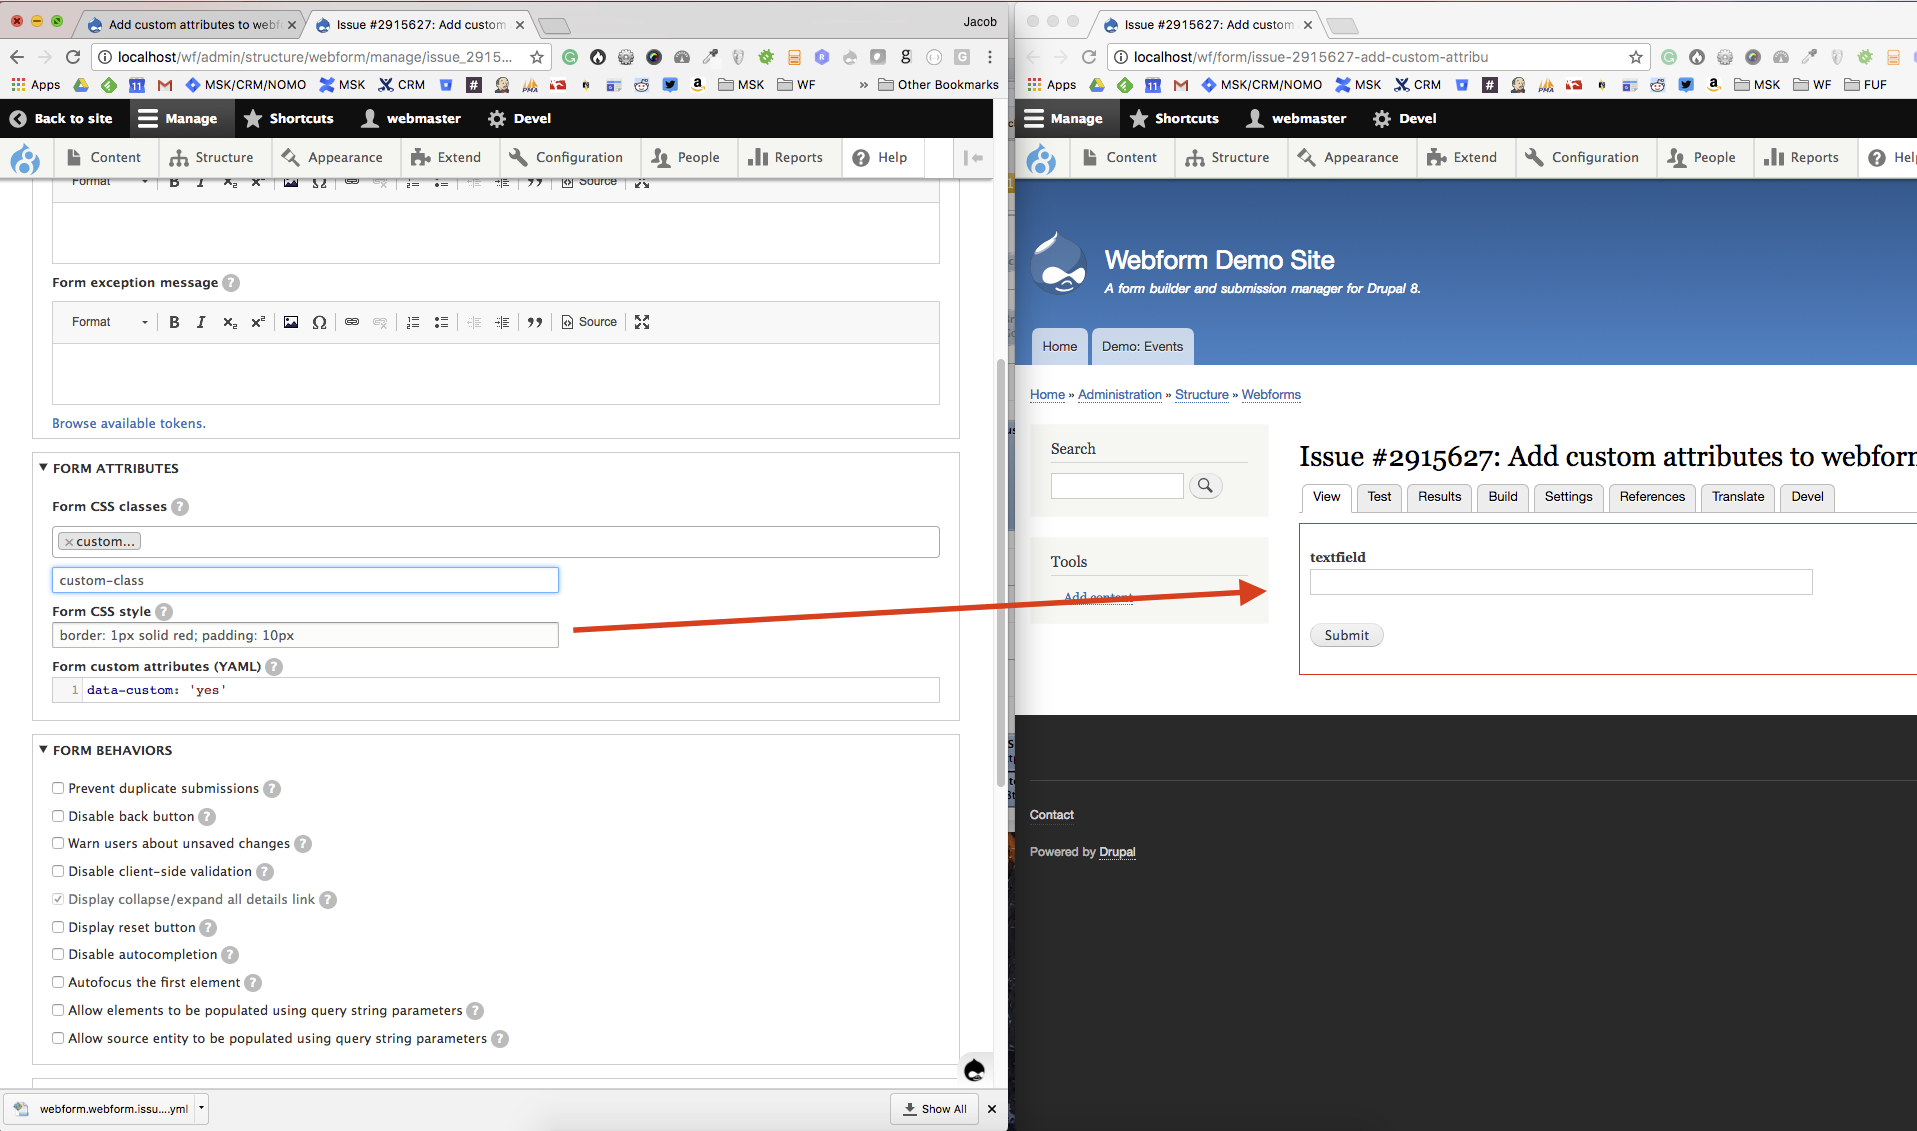
Task: Select the bulleted list icon
Action: pyautogui.click(x=441, y=322)
